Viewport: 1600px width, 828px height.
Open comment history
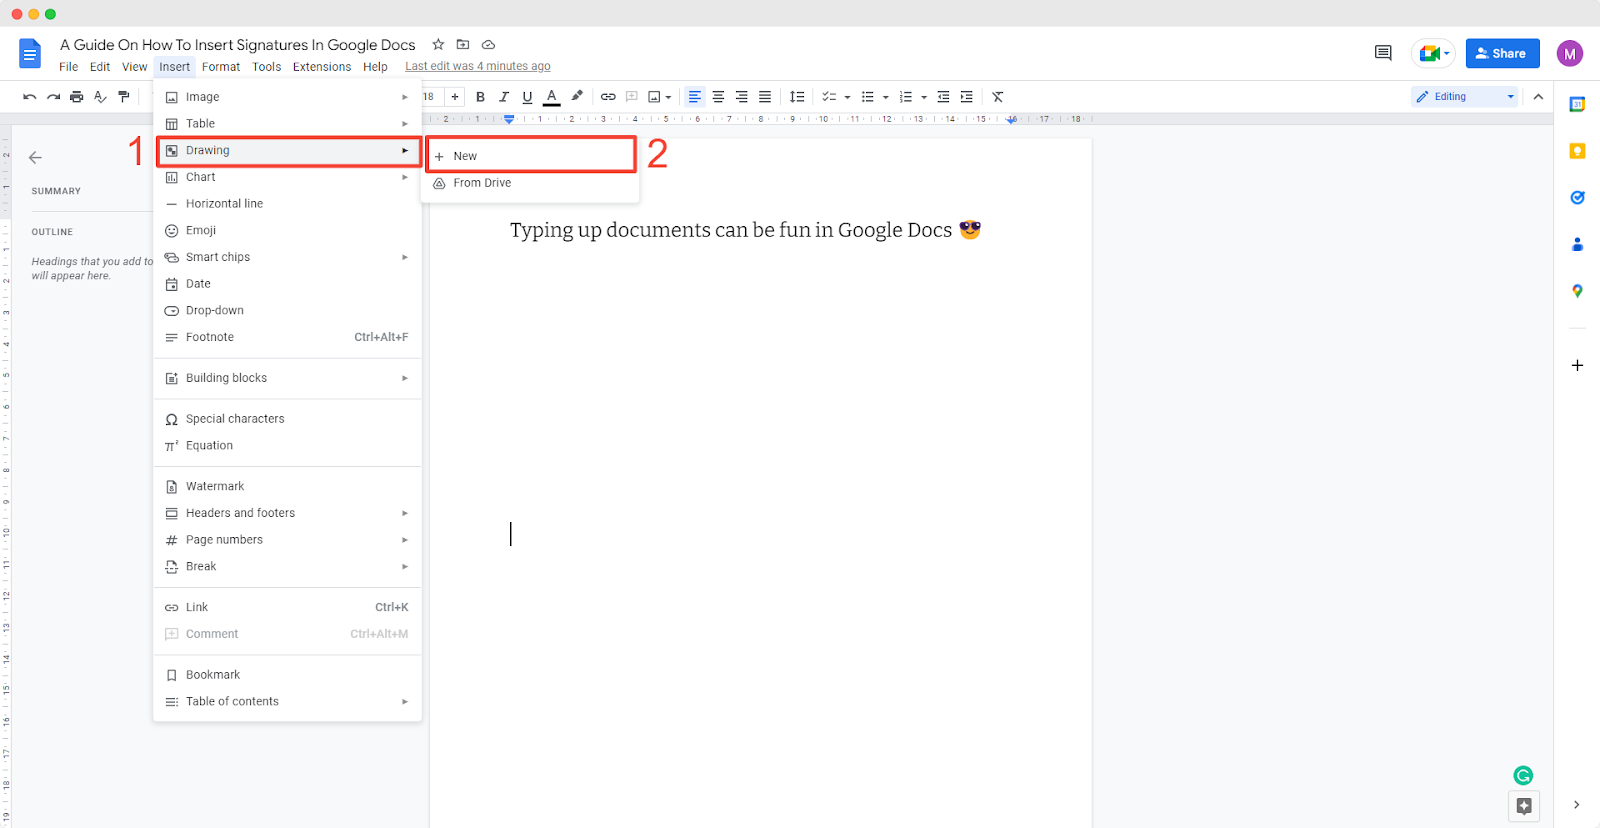coord(1383,53)
